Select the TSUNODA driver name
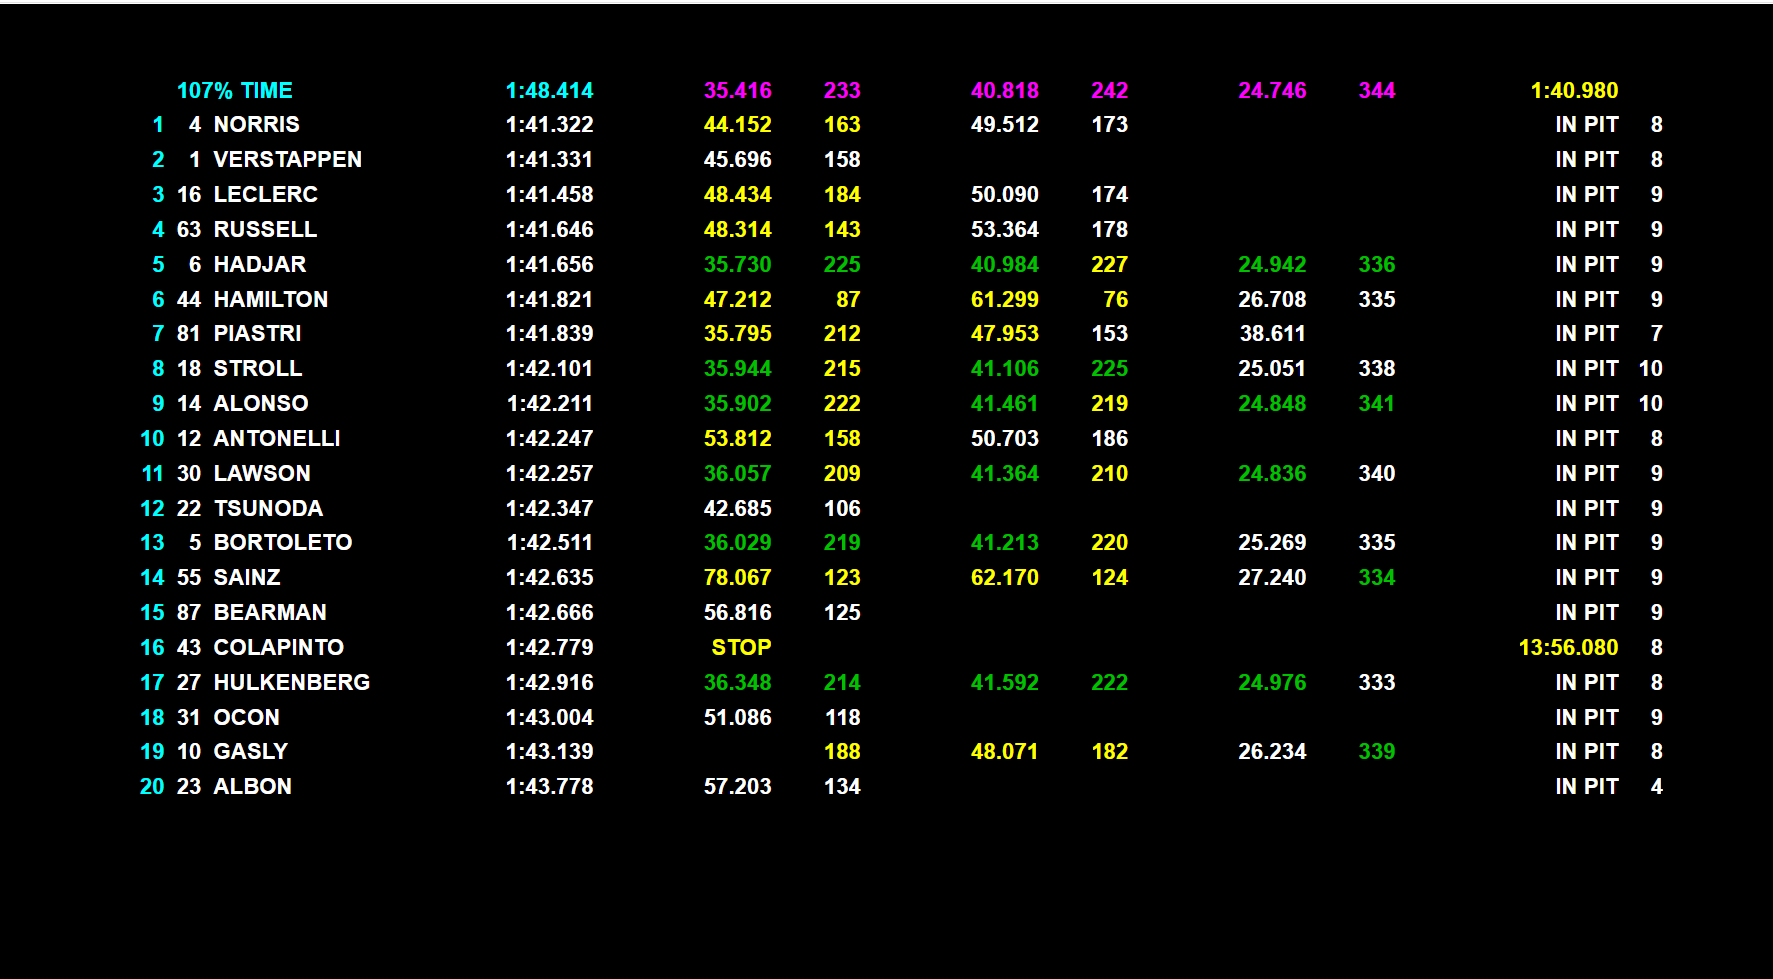The image size is (1773, 979). pyautogui.click(x=268, y=509)
